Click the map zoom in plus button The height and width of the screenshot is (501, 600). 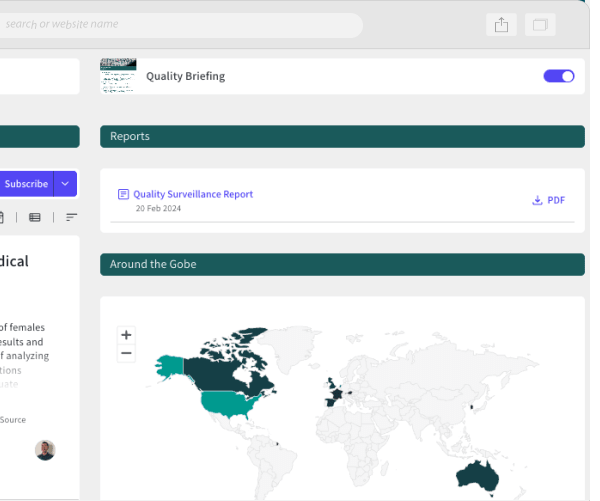tap(126, 335)
